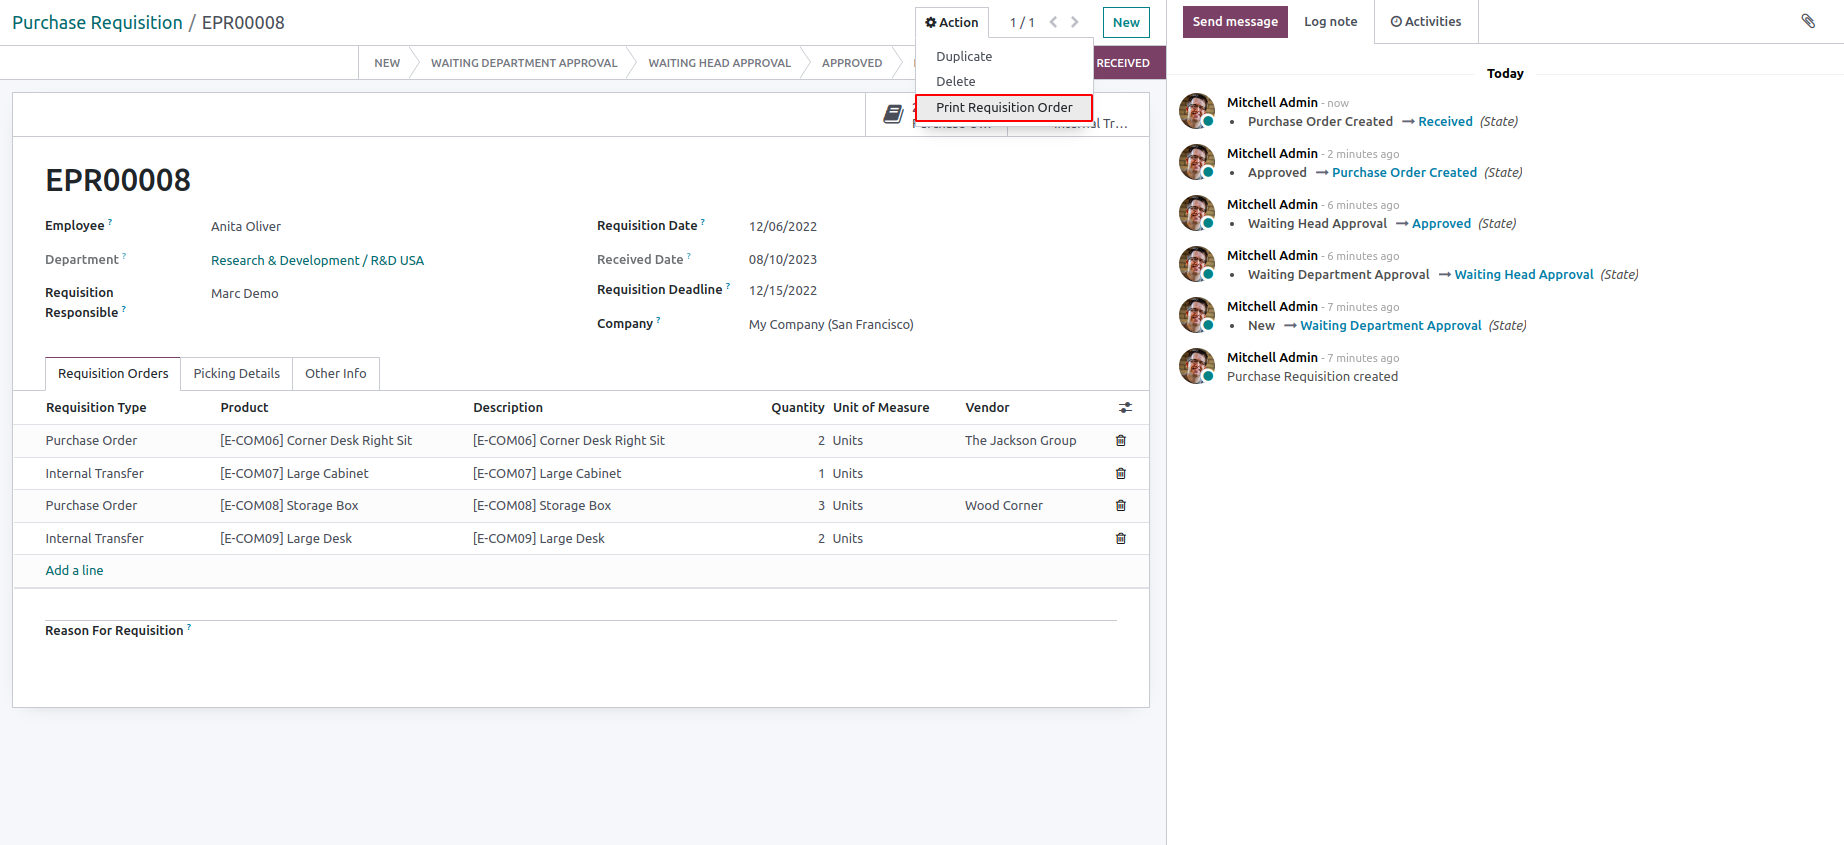Sort by Description column header
This screenshot has height=845, width=1844.
(x=508, y=408)
